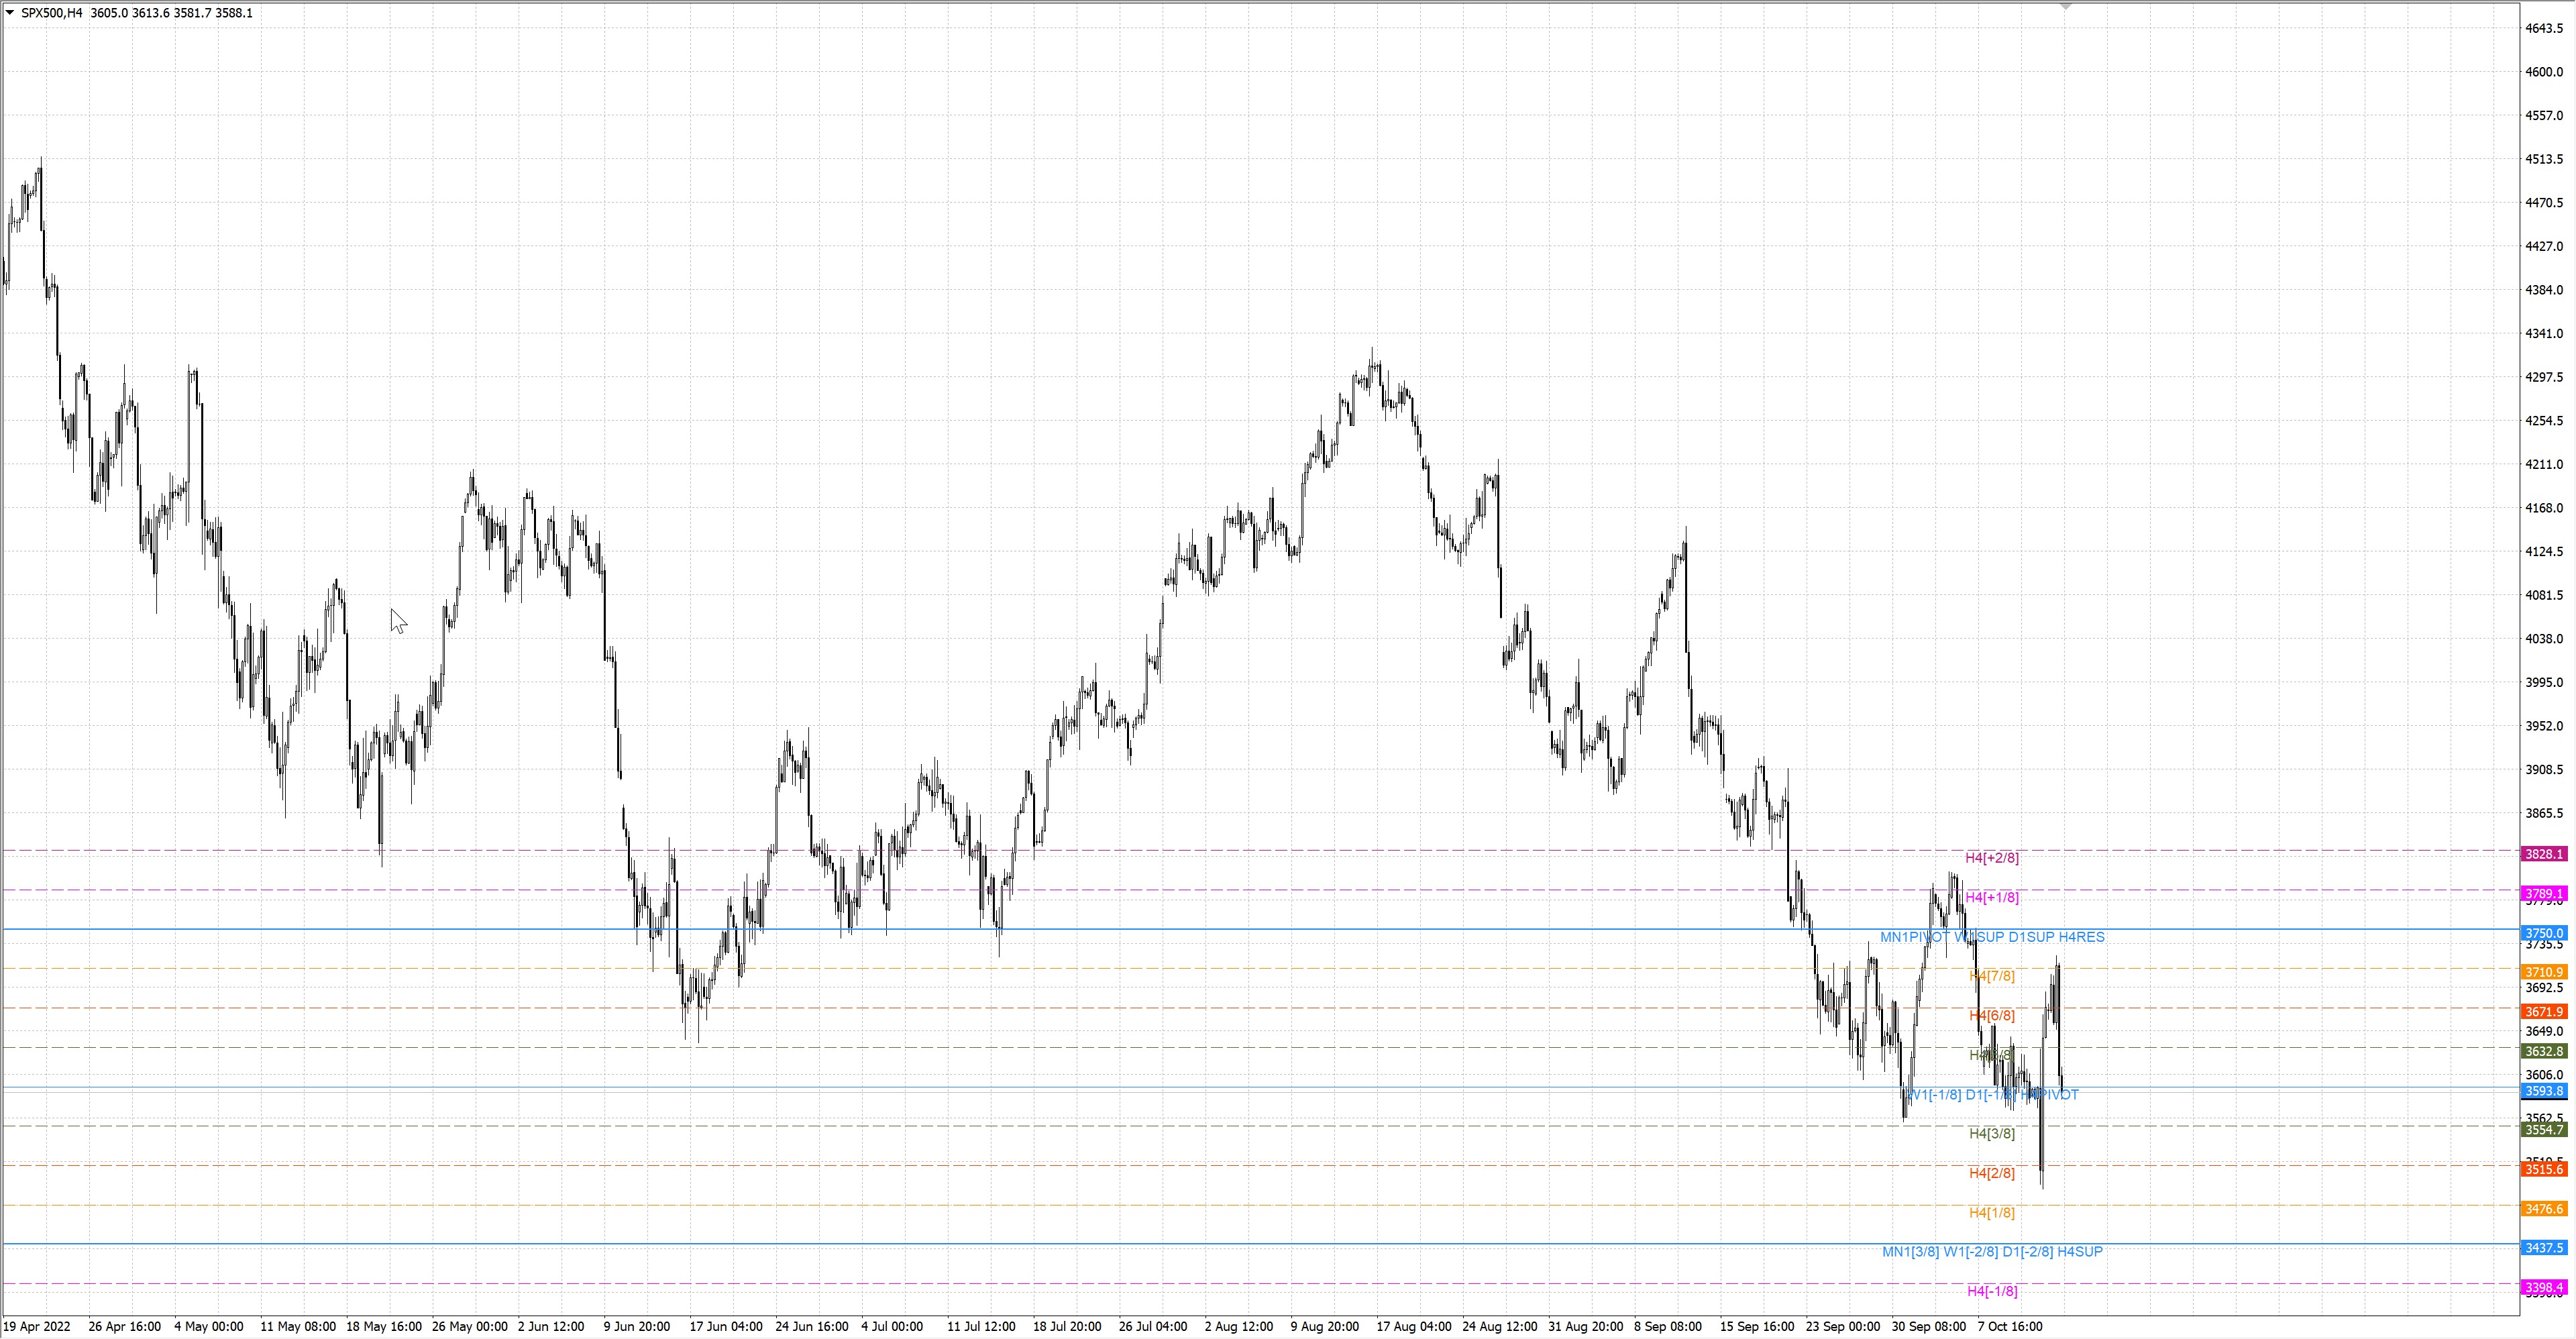This screenshot has width=2576, height=1339.
Task: Select the H4[3/8] line label
Action: (x=1992, y=1133)
